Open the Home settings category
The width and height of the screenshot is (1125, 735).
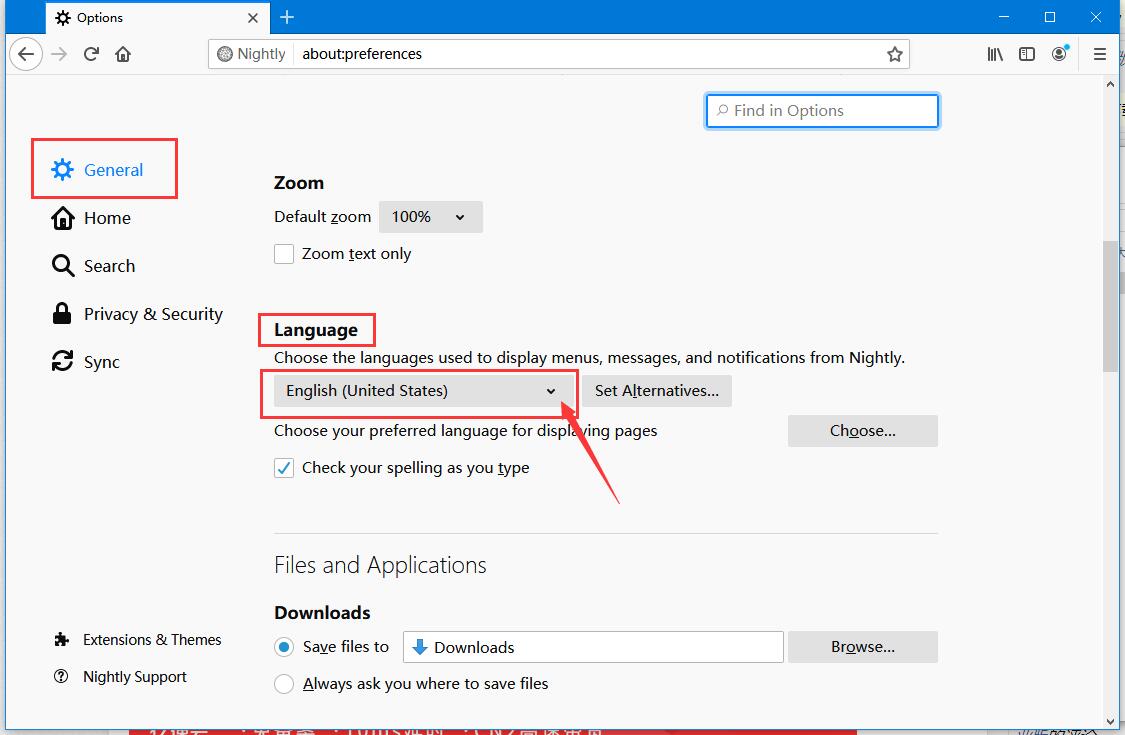click(x=91, y=218)
